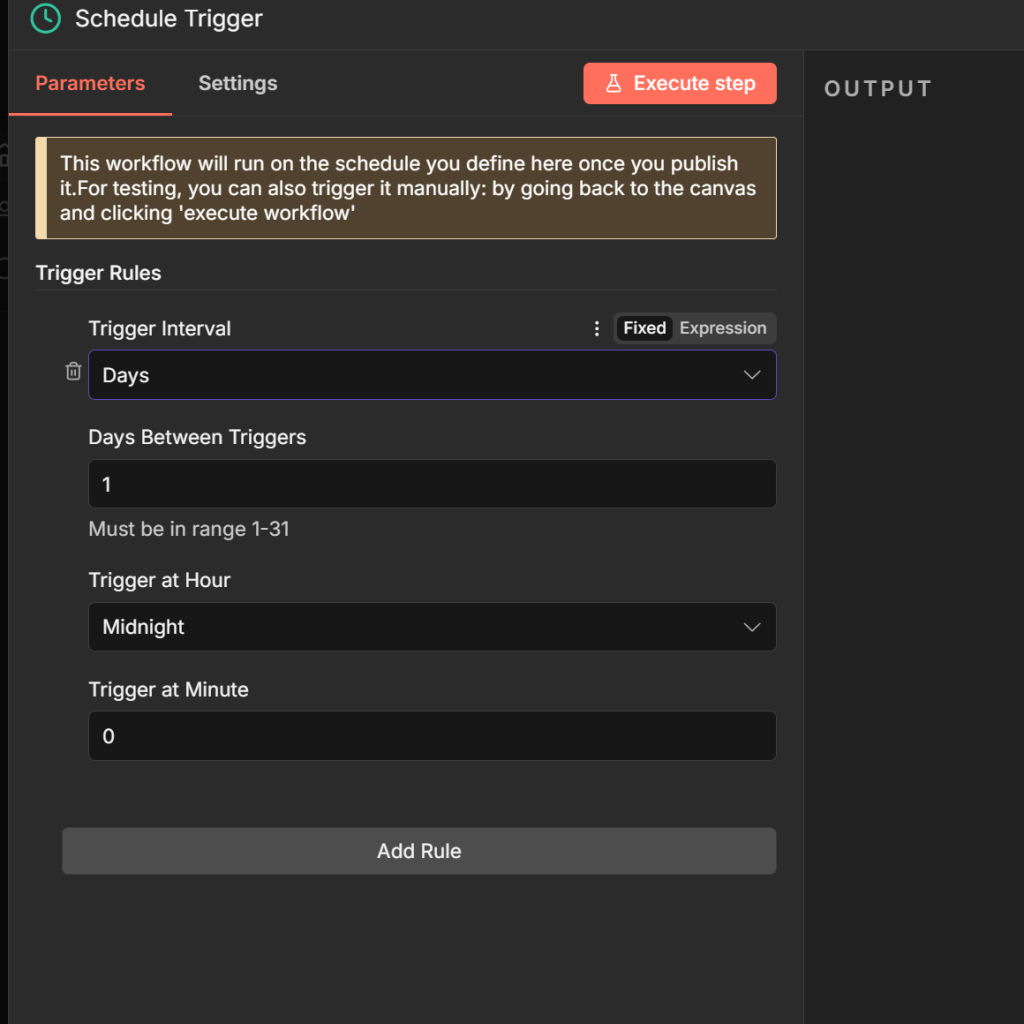Click the Schedule Trigger clock icon
The height and width of the screenshot is (1024, 1024).
(46, 18)
